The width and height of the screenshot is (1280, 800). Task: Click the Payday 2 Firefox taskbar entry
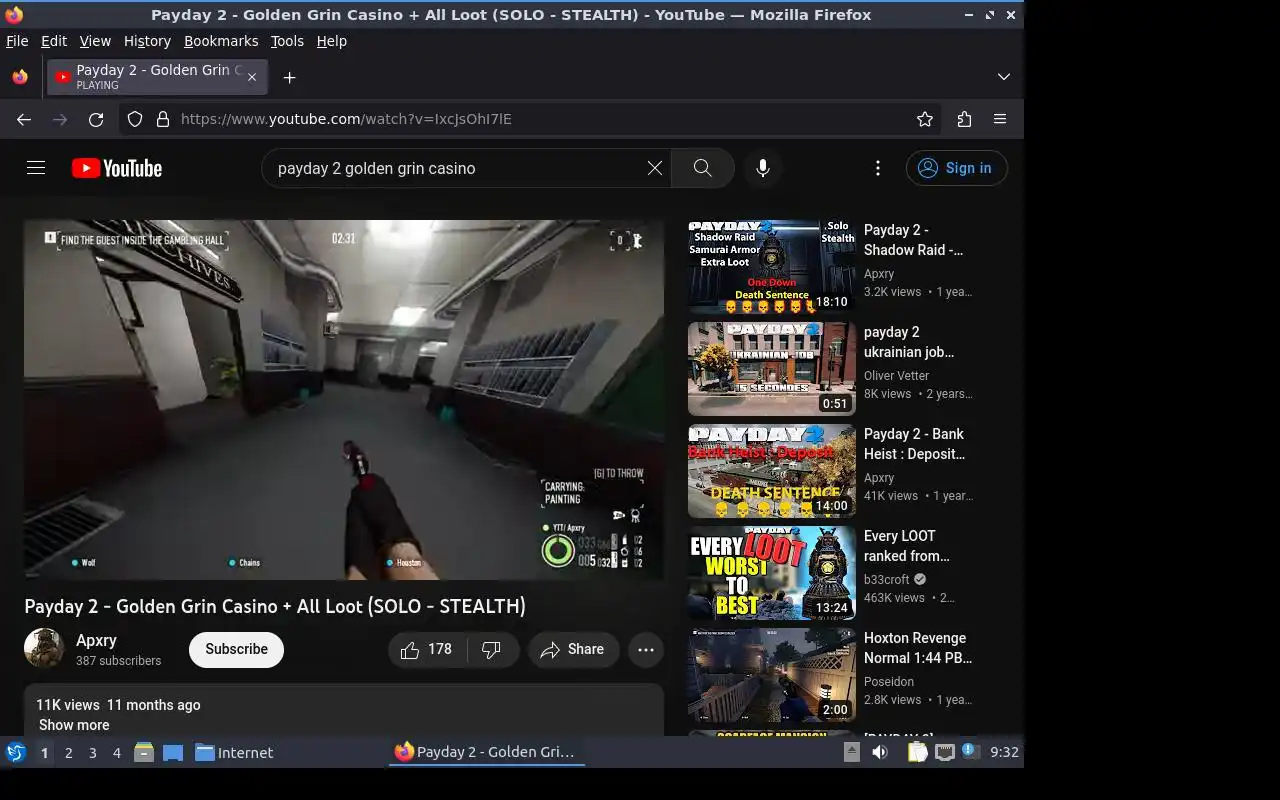click(486, 752)
